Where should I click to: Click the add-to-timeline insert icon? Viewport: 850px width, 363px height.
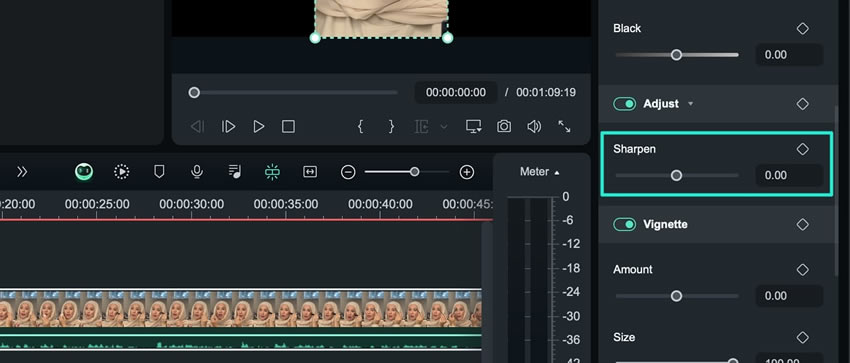[x=422, y=127]
